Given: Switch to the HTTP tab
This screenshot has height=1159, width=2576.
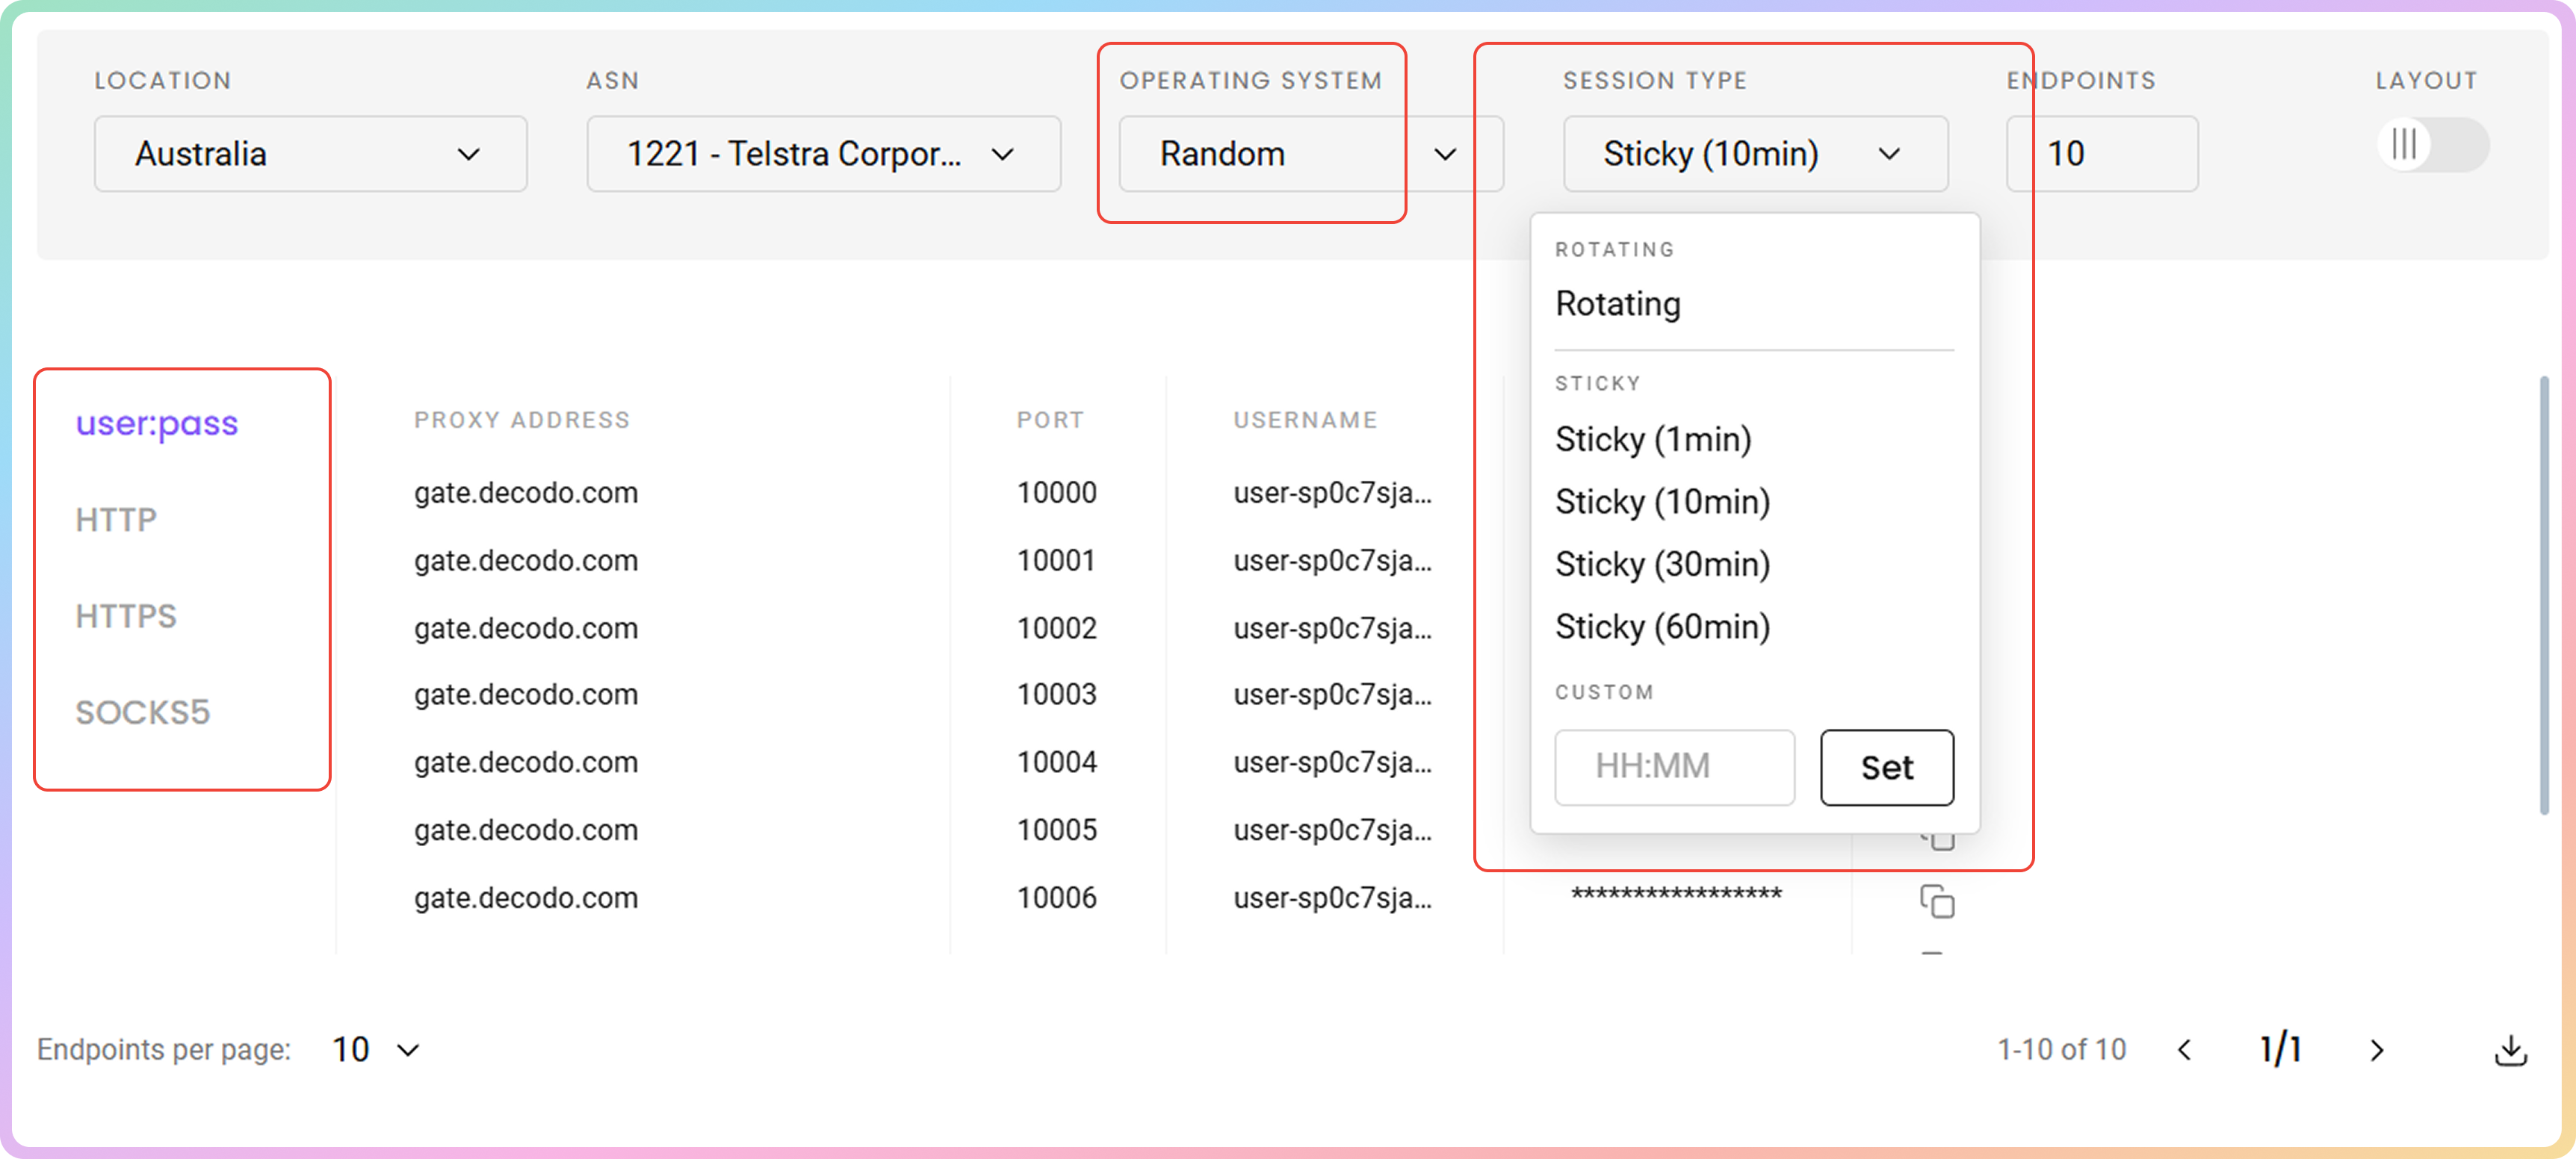Looking at the screenshot, I should coord(116,520).
